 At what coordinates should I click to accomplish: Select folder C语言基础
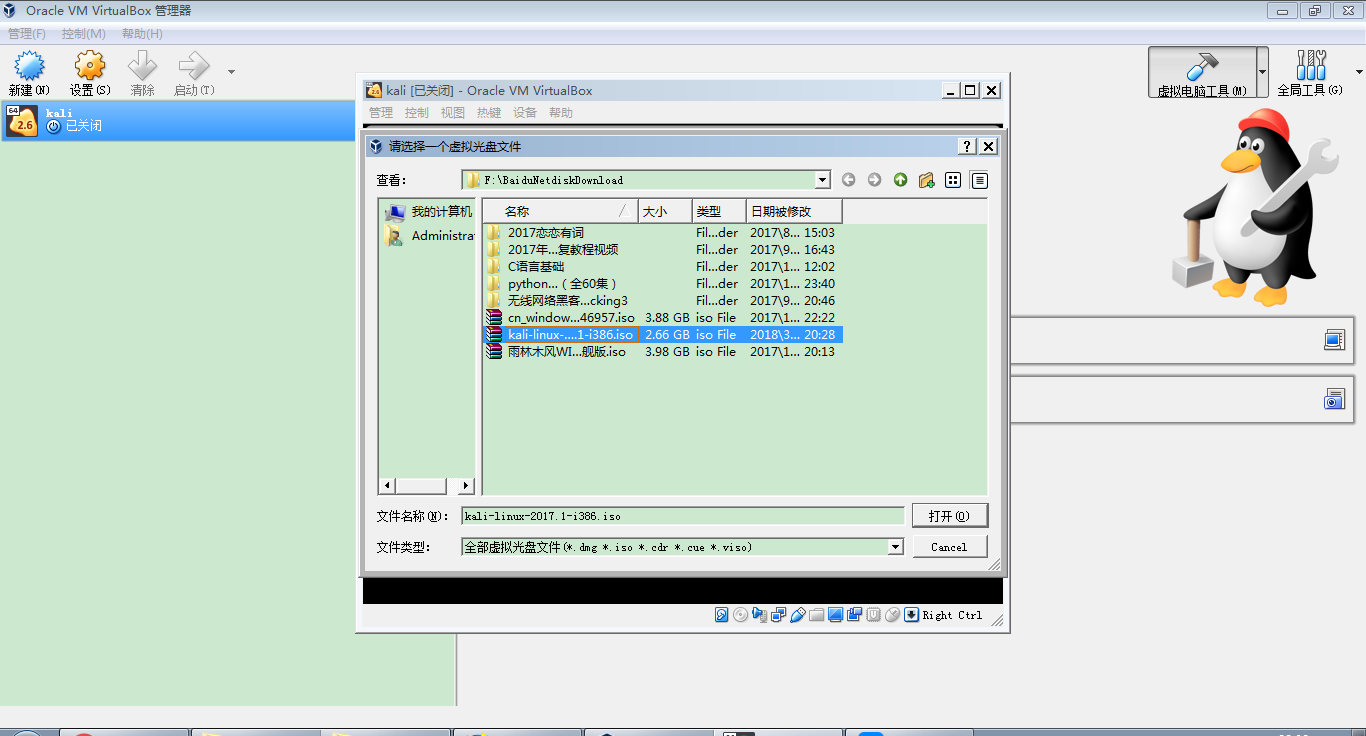point(535,267)
